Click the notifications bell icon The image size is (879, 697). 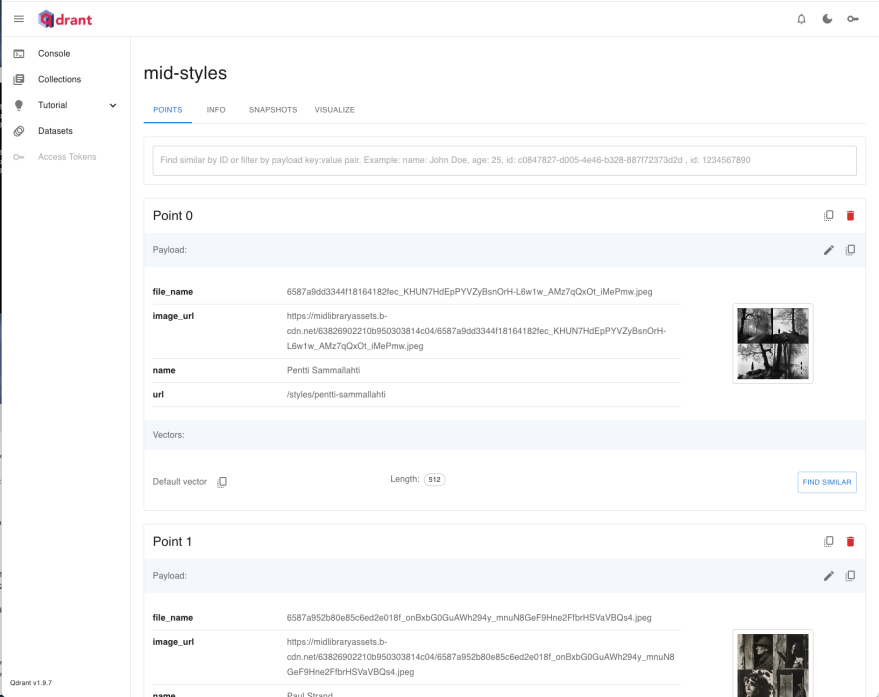coord(801,19)
